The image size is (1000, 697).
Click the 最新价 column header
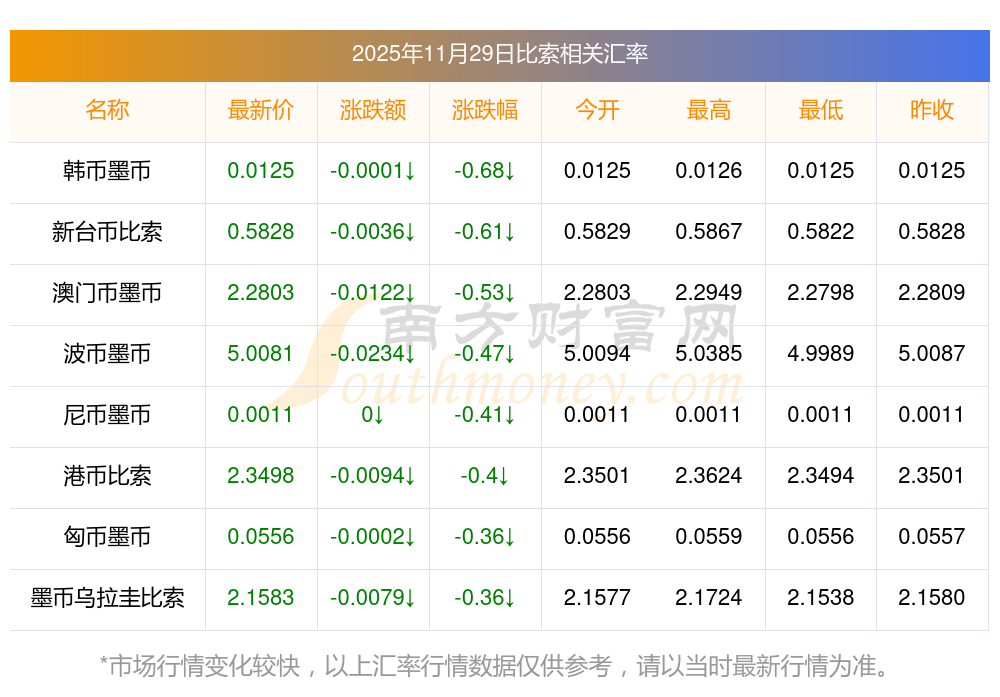pyautogui.click(x=261, y=110)
